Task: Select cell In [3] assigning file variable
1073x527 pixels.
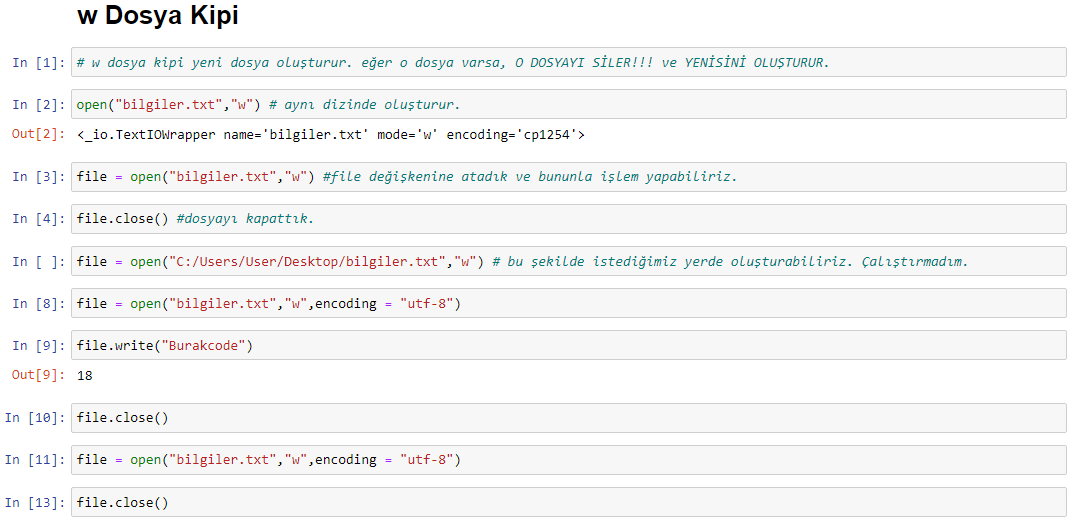Action: [x=569, y=177]
